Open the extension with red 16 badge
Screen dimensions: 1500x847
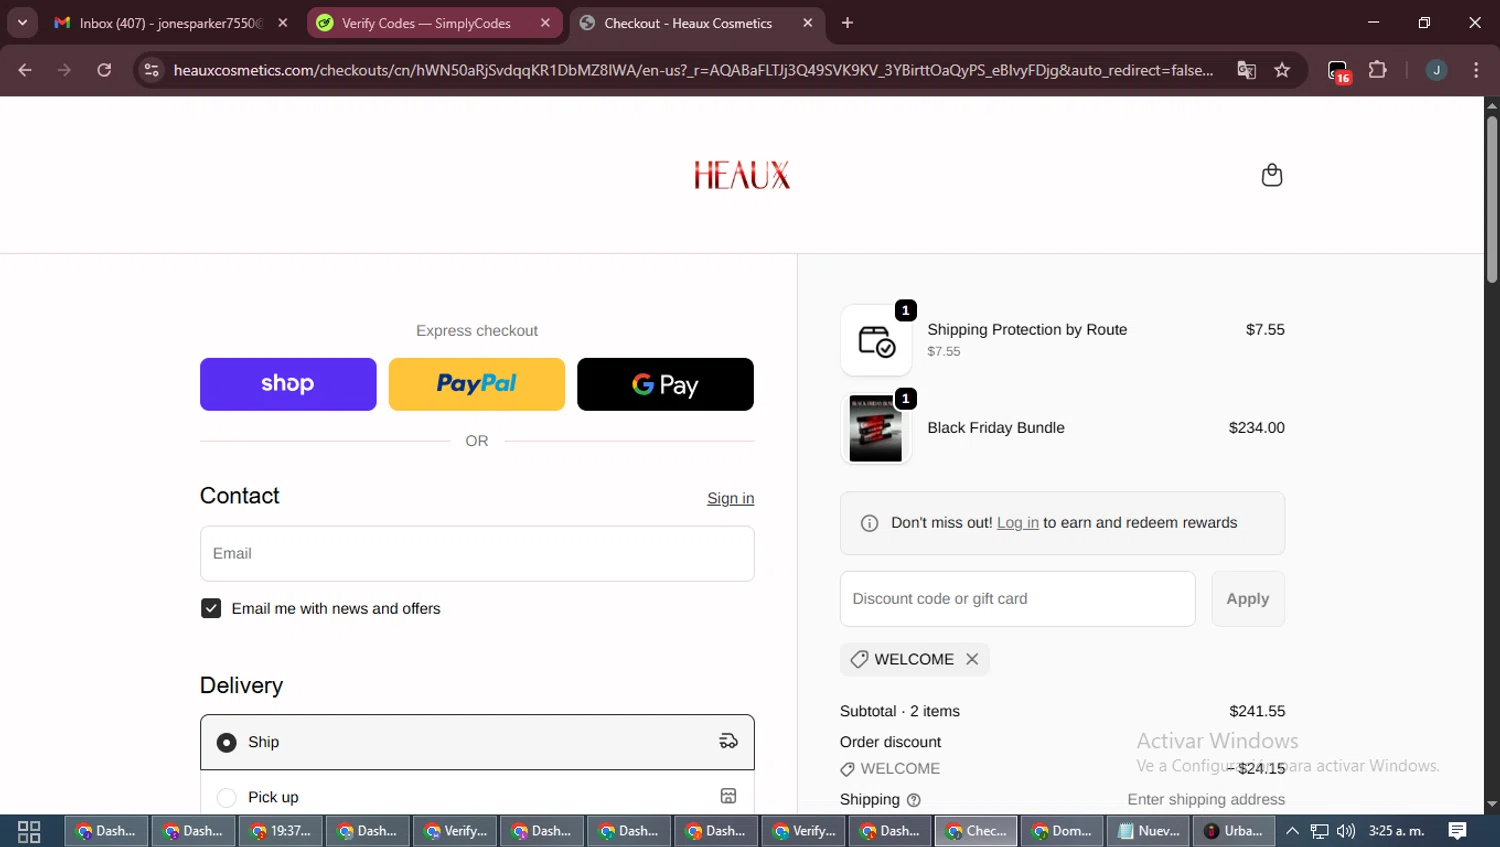[1339, 71]
